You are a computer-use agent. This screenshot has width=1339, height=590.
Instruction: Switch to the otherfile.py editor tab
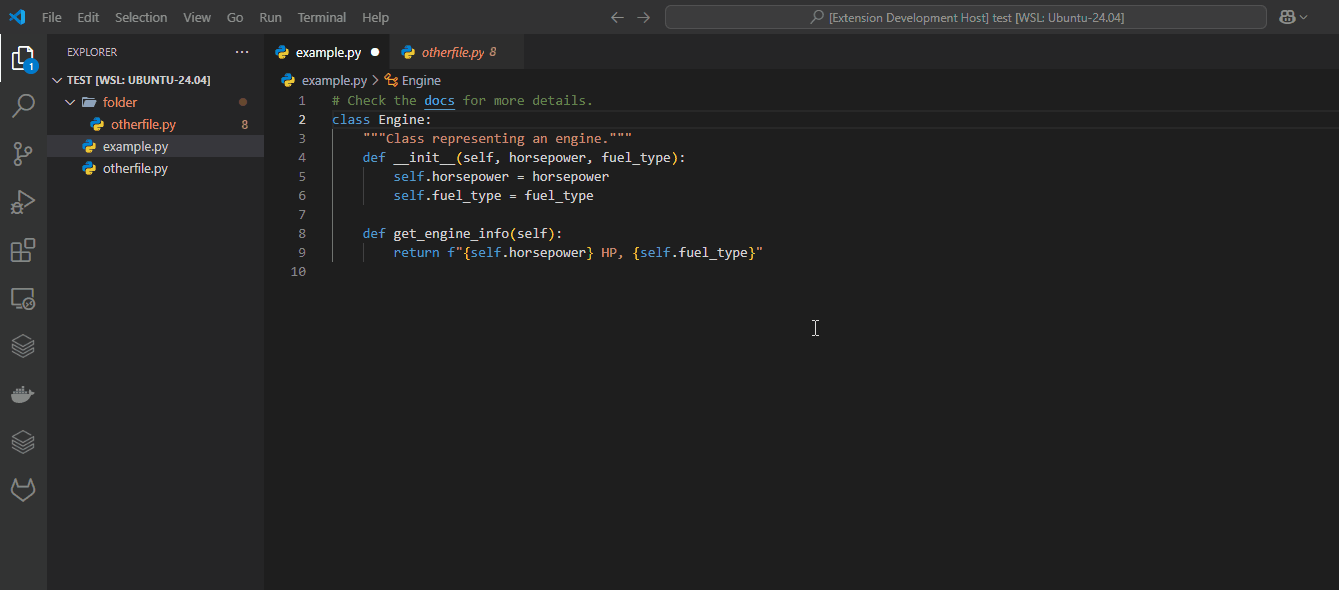(457, 52)
